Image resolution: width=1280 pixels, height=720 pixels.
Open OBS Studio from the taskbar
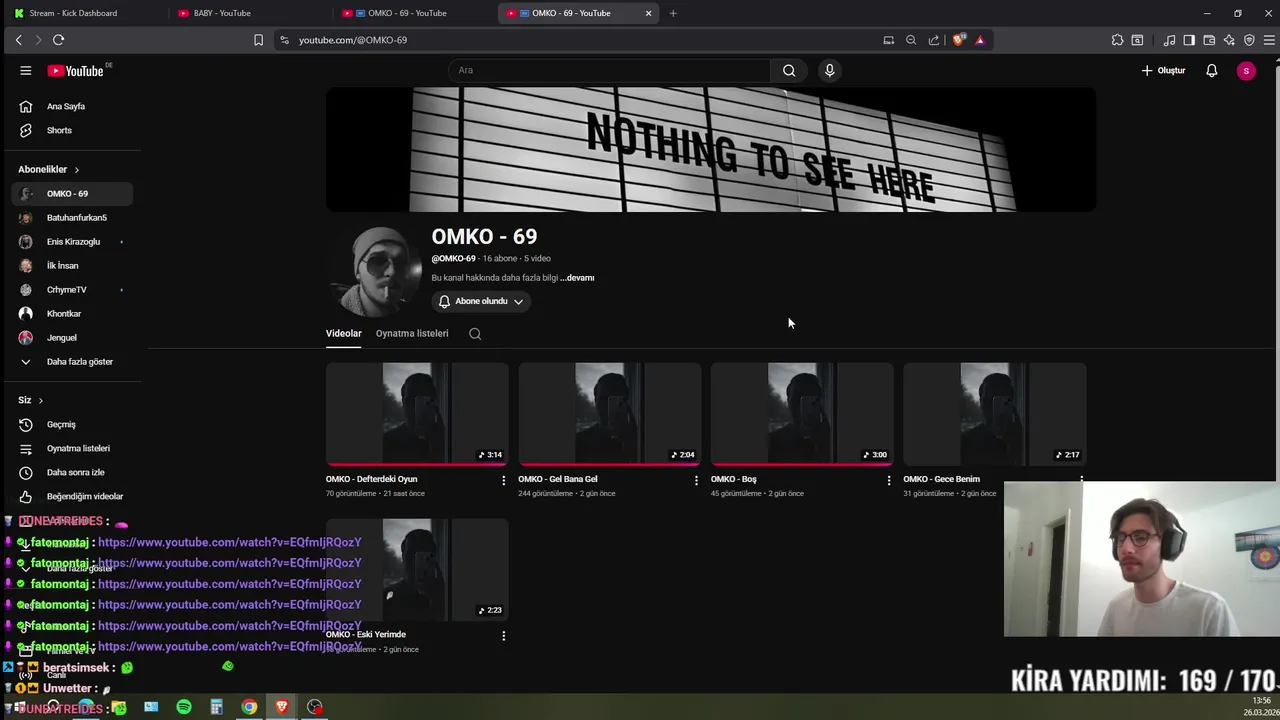tap(315, 707)
